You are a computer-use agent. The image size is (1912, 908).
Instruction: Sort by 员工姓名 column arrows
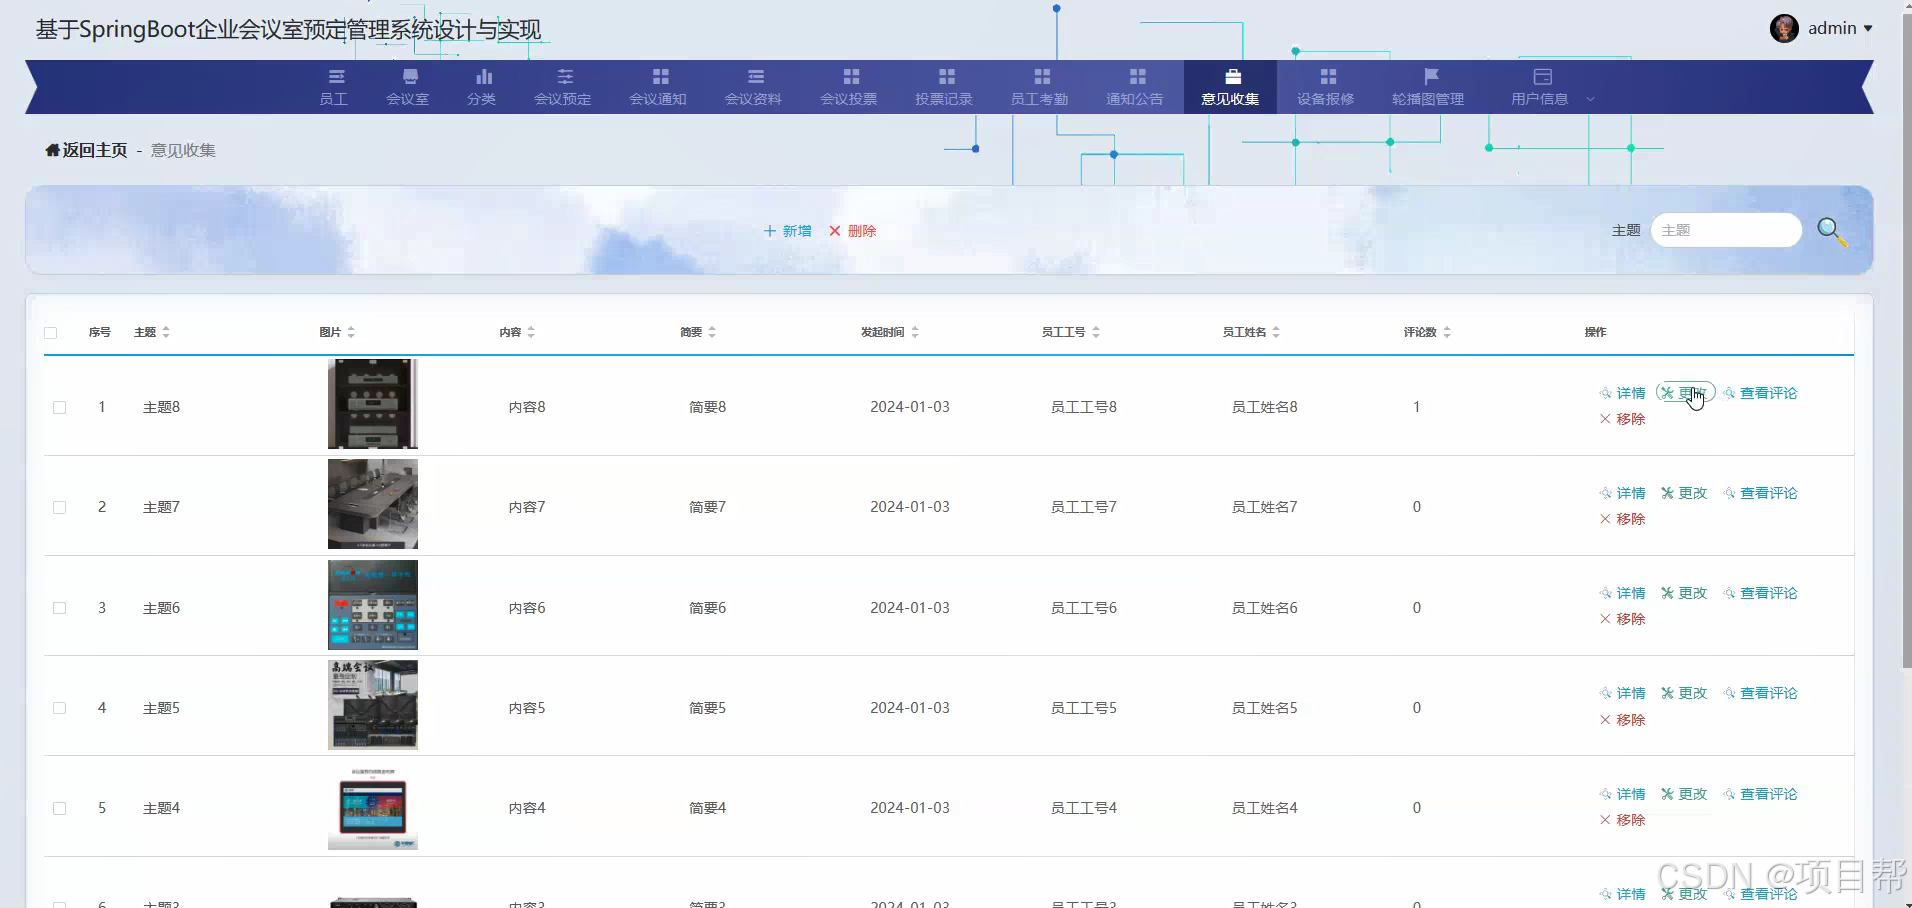pos(1276,332)
